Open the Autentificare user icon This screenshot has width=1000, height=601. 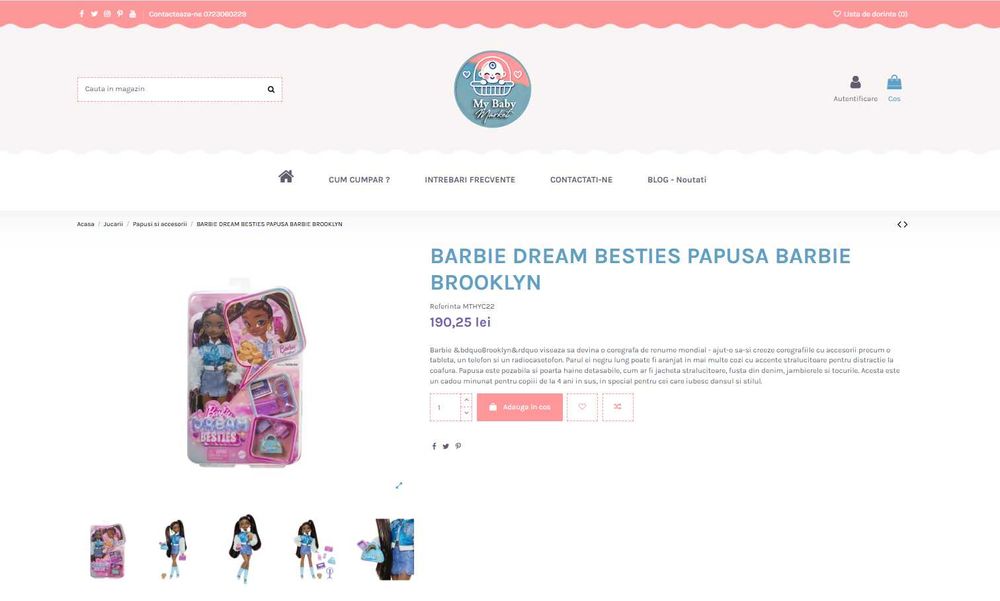pyautogui.click(x=855, y=82)
